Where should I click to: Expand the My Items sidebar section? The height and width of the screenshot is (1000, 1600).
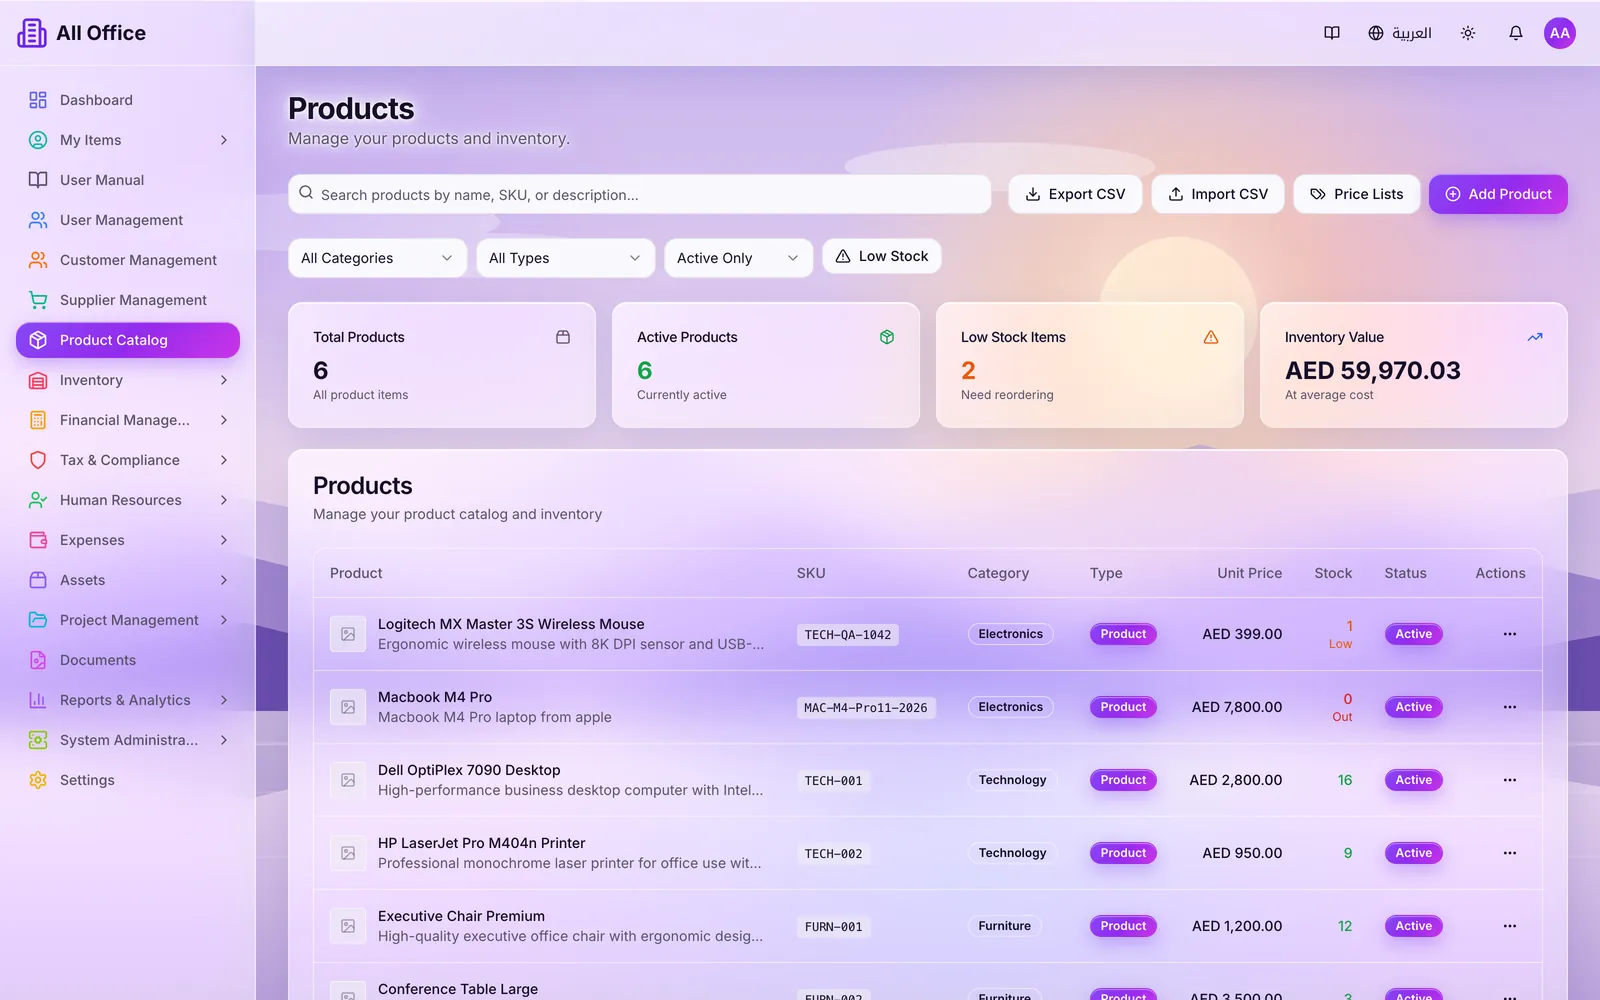(128, 140)
